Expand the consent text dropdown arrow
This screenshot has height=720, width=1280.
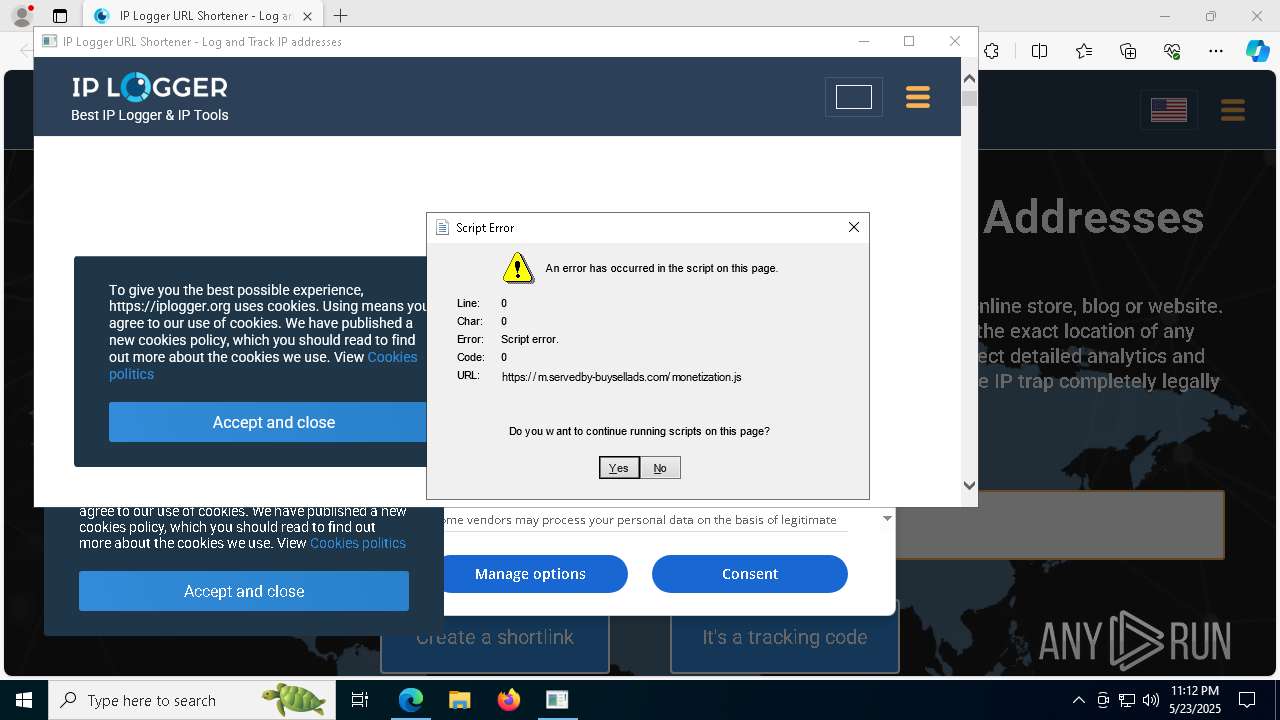click(887, 518)
